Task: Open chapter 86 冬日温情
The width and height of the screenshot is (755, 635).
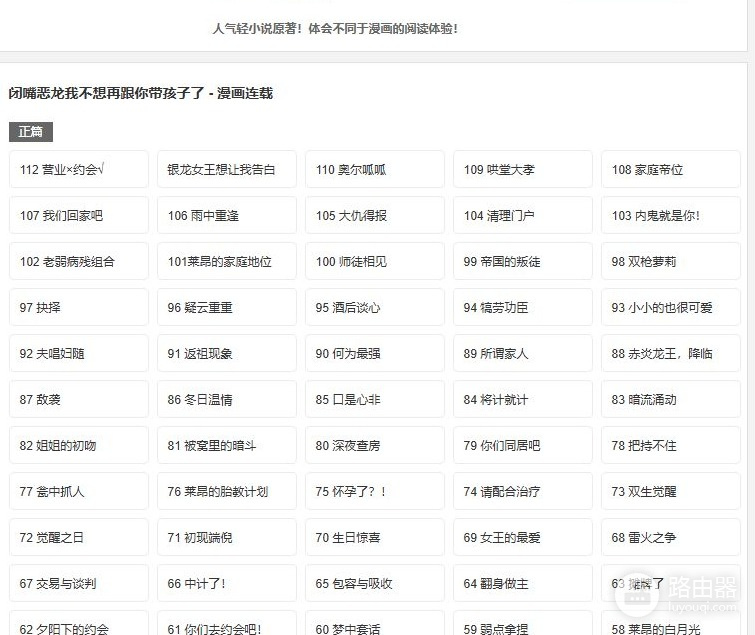Action: click(227, 399)
